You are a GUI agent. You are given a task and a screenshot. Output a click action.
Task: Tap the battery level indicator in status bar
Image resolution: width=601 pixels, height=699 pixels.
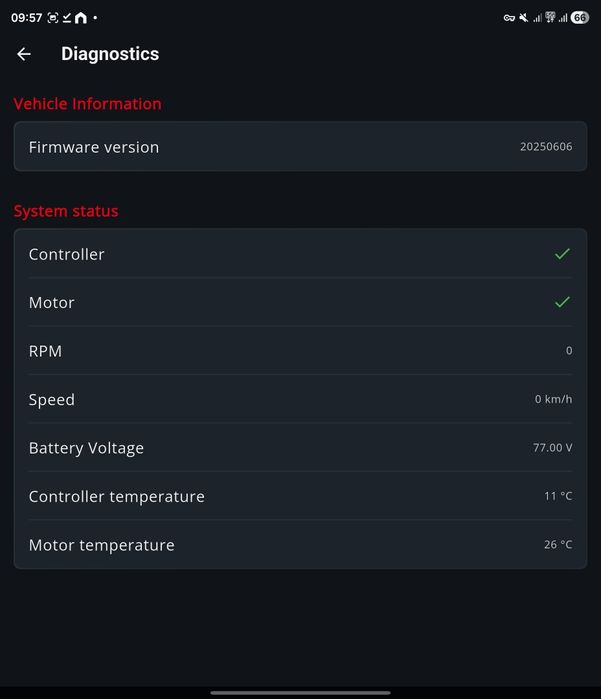tap(579, 18)
